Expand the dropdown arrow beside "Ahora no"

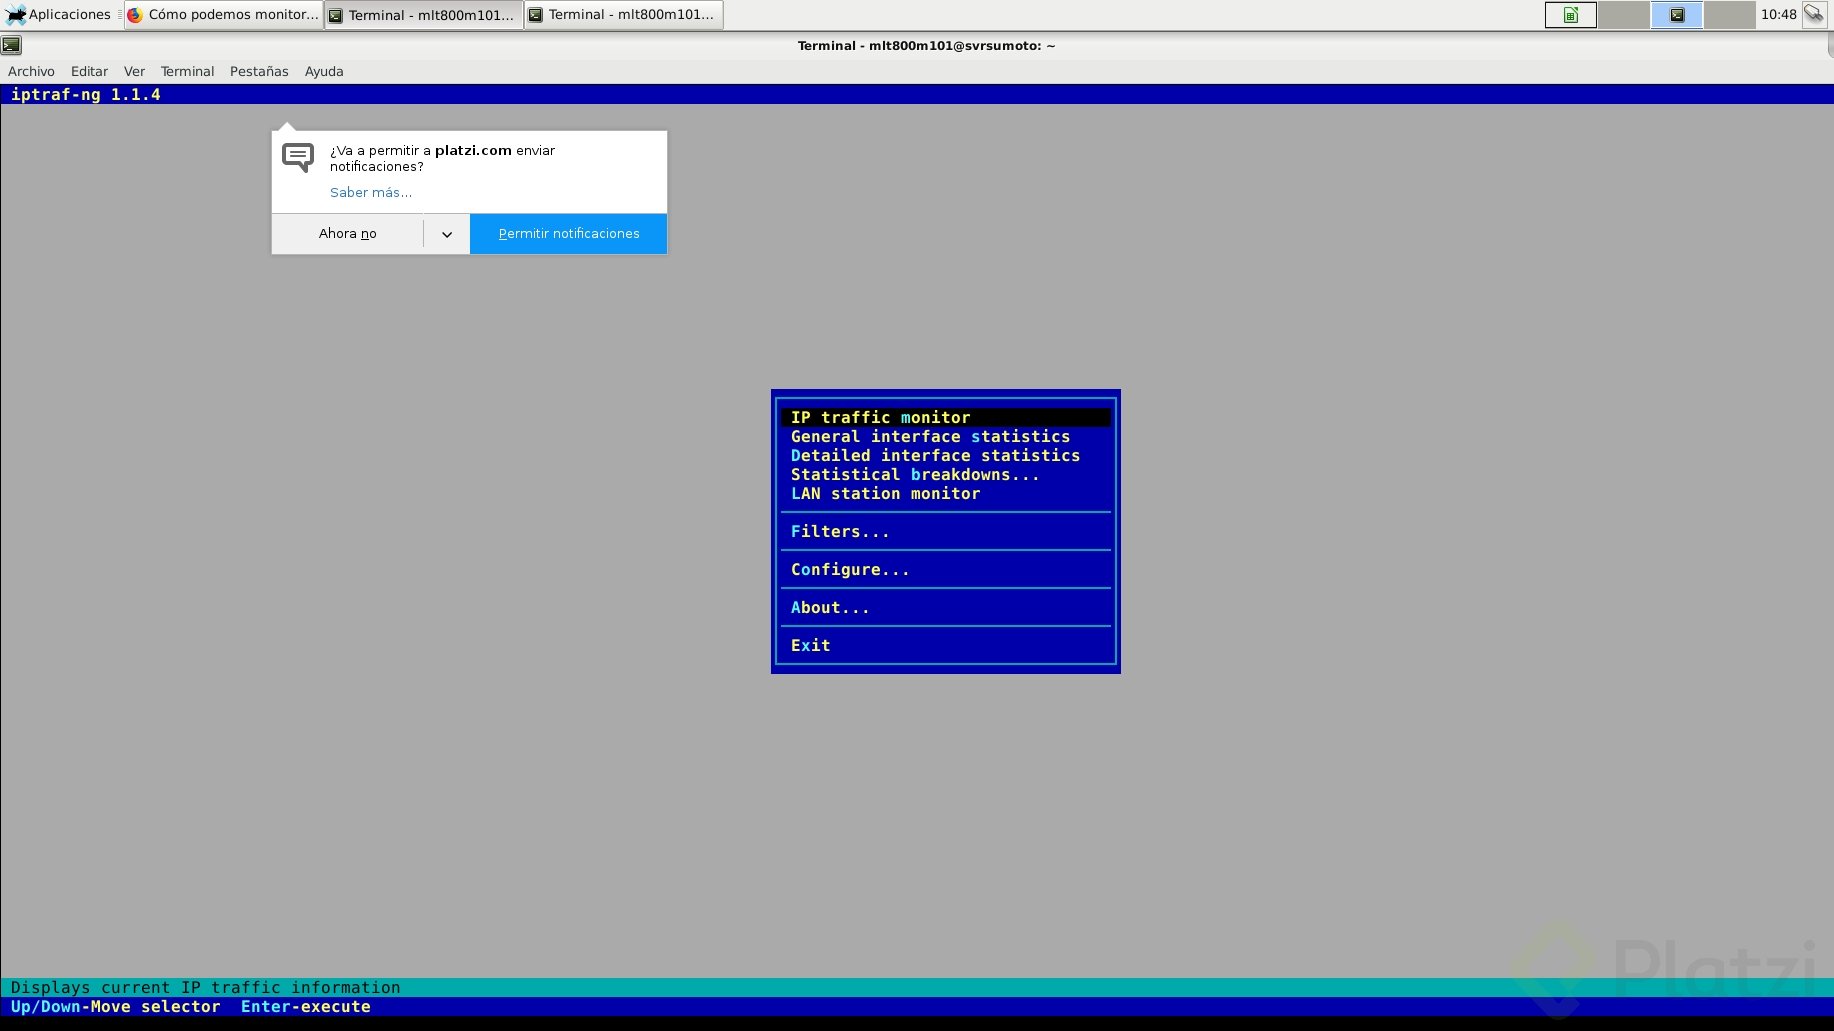[447, 234]
